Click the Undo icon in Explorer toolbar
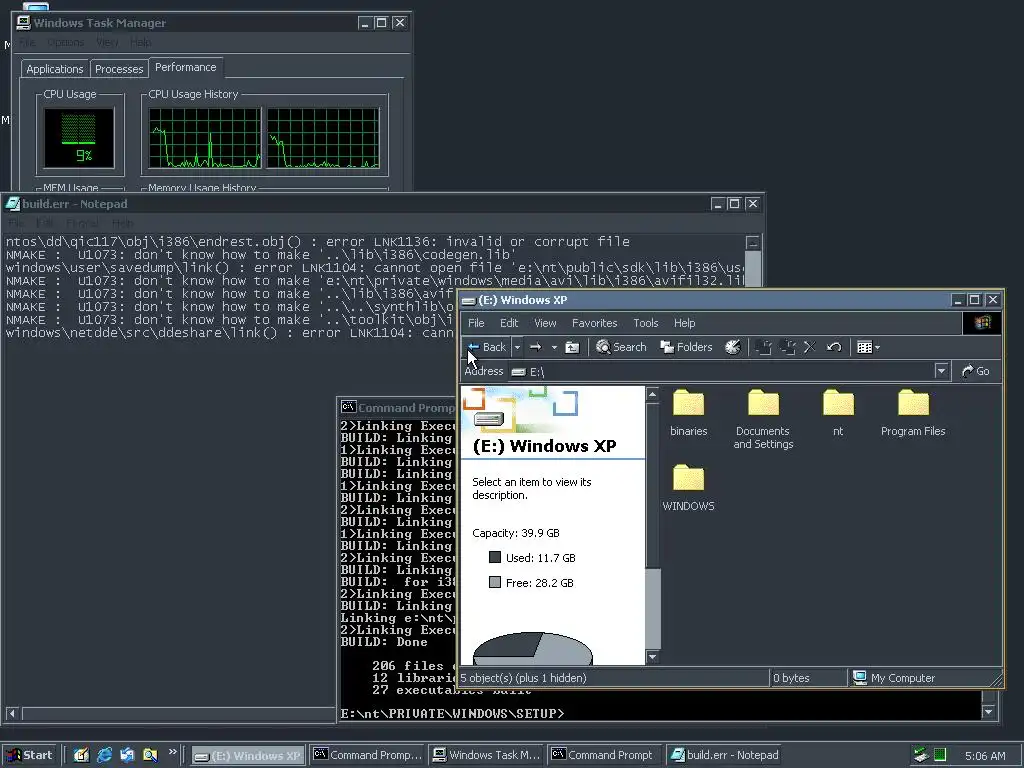This screenshot has width=1024, height=768. (x=834, y=347)
